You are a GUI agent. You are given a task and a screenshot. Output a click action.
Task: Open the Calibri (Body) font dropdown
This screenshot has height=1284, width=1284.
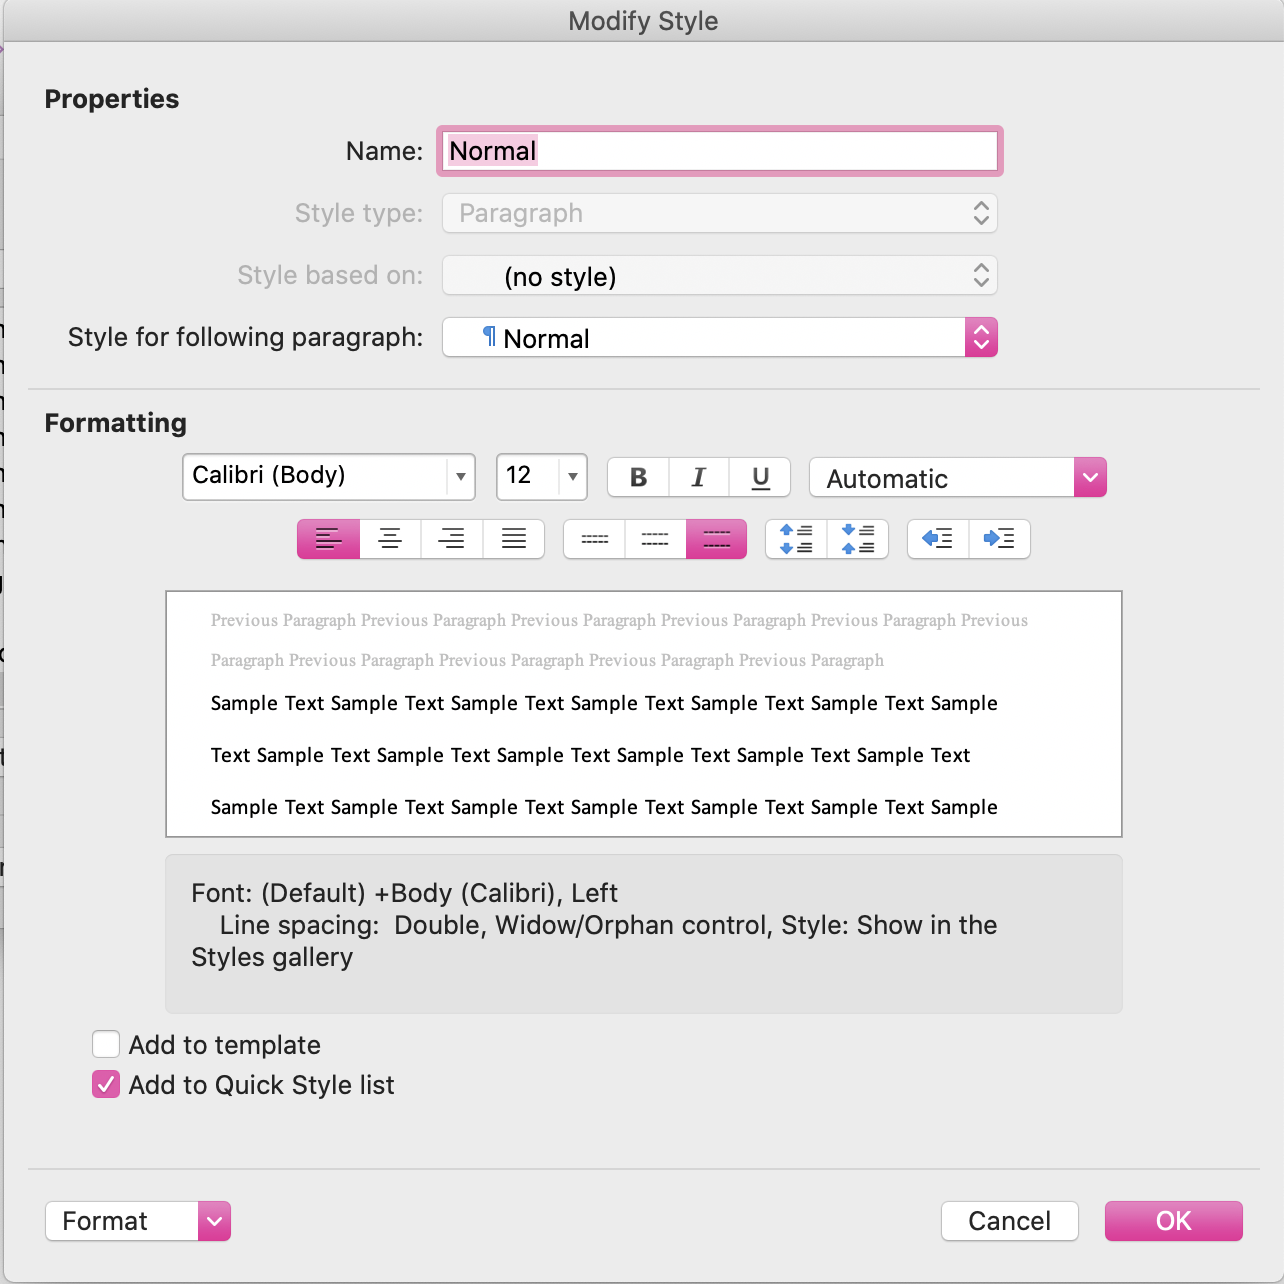[460, 477]
